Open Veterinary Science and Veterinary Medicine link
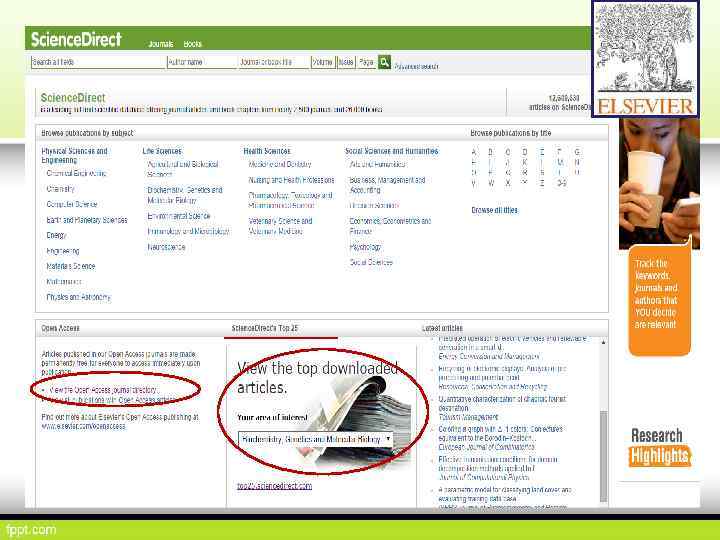The image size is (720, 540). pyautogui.click(x=280, y=226)
